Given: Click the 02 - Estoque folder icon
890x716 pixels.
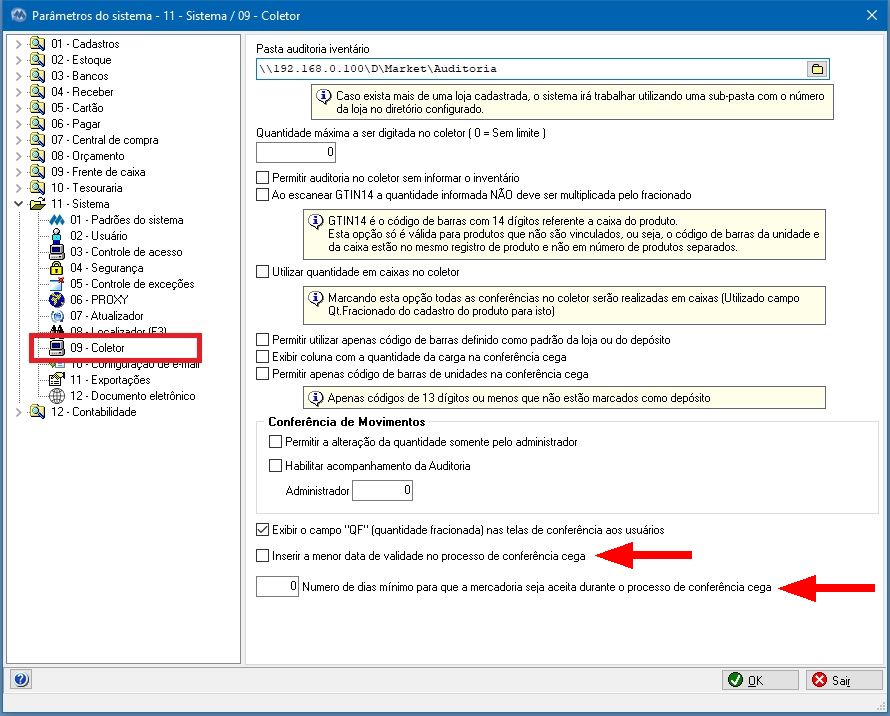Looking at the screenshot, I should click(x=37, y=60).
